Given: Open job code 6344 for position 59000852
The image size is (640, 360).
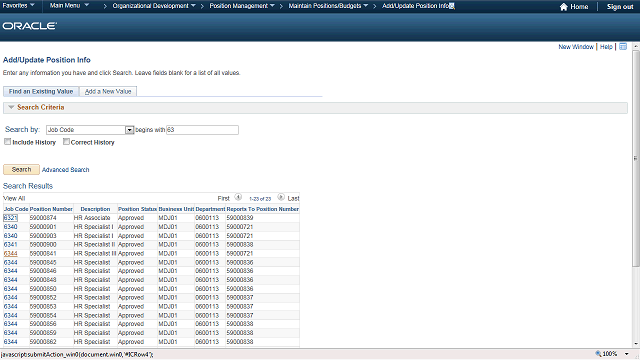Looking at the screenshot, I should click(x=11, y=298).
